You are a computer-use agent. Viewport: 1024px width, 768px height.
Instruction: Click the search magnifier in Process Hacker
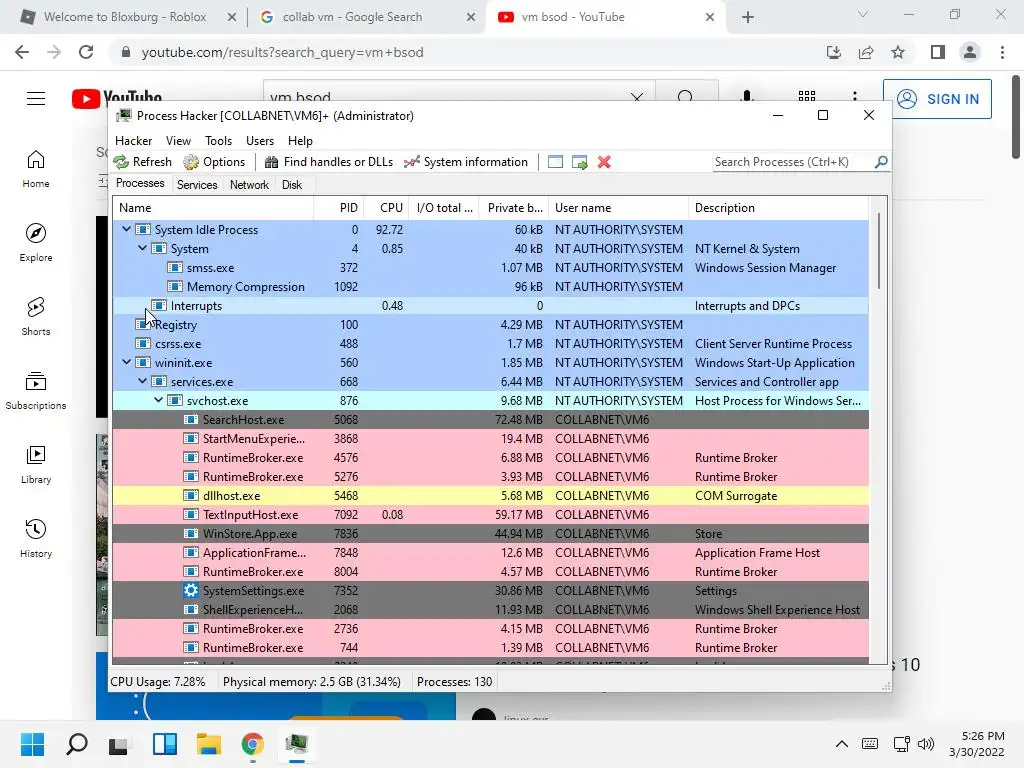pos(881,161)
